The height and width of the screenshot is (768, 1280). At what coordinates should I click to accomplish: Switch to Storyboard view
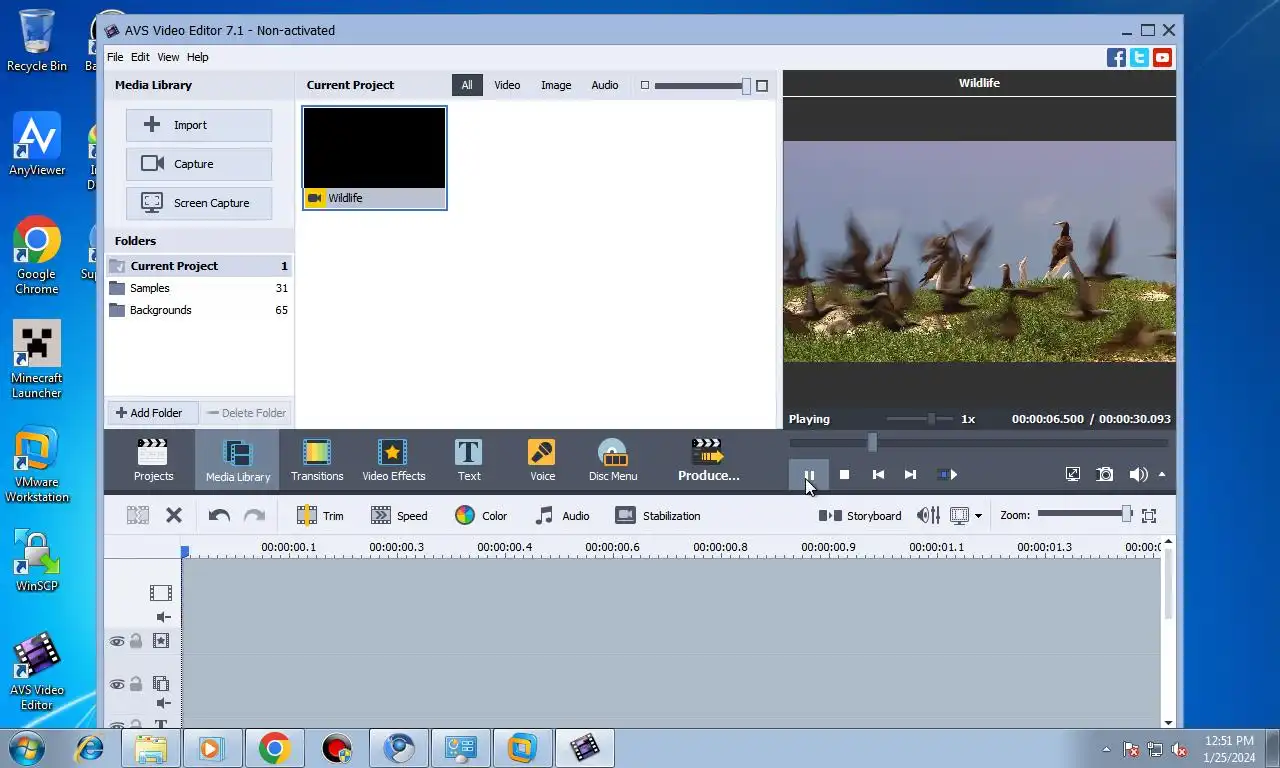(x=860, y=516)
